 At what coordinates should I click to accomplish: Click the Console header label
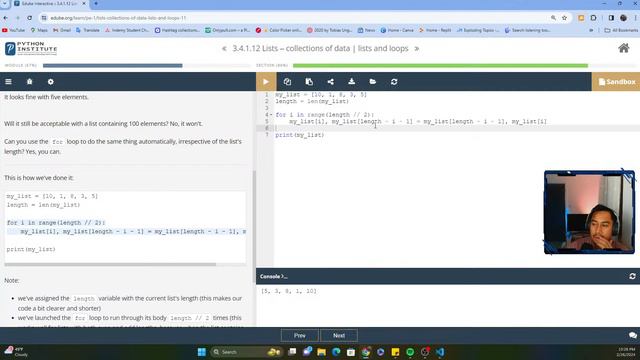click(273, 276)
